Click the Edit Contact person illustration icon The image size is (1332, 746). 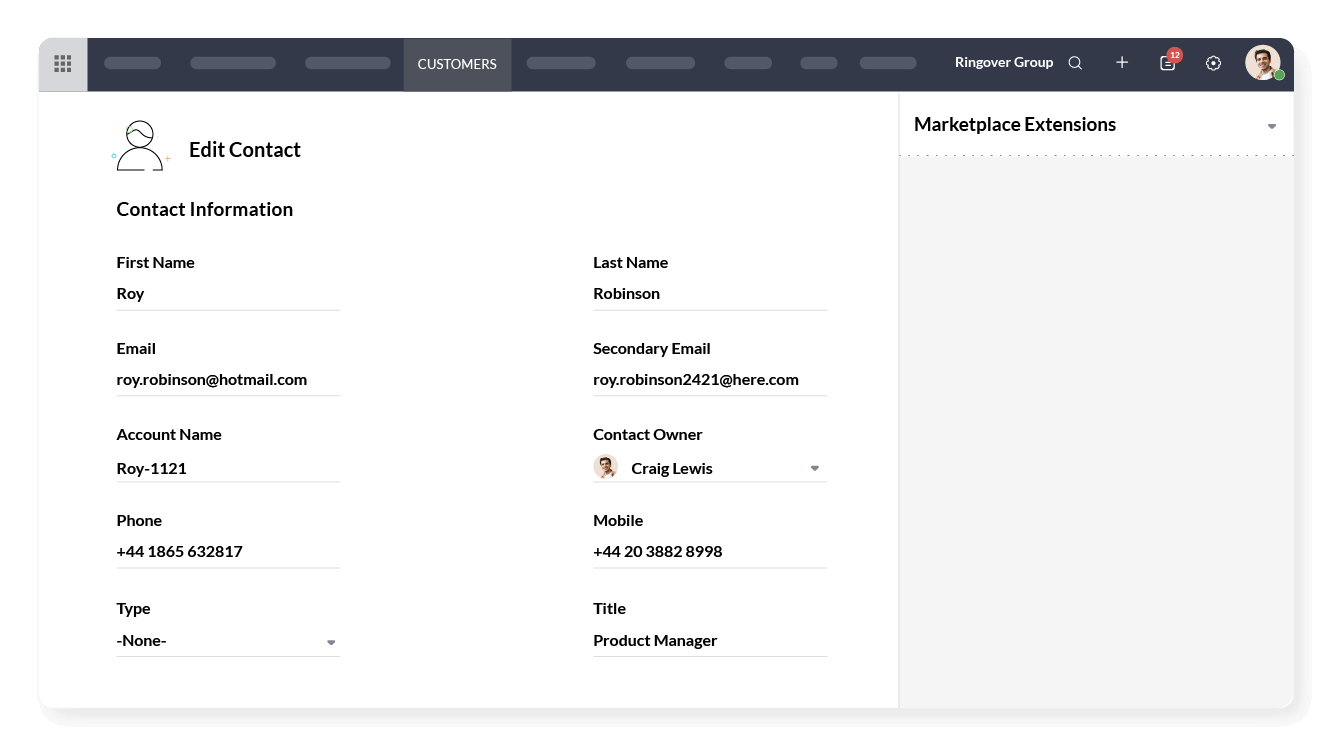coord(140,145)
